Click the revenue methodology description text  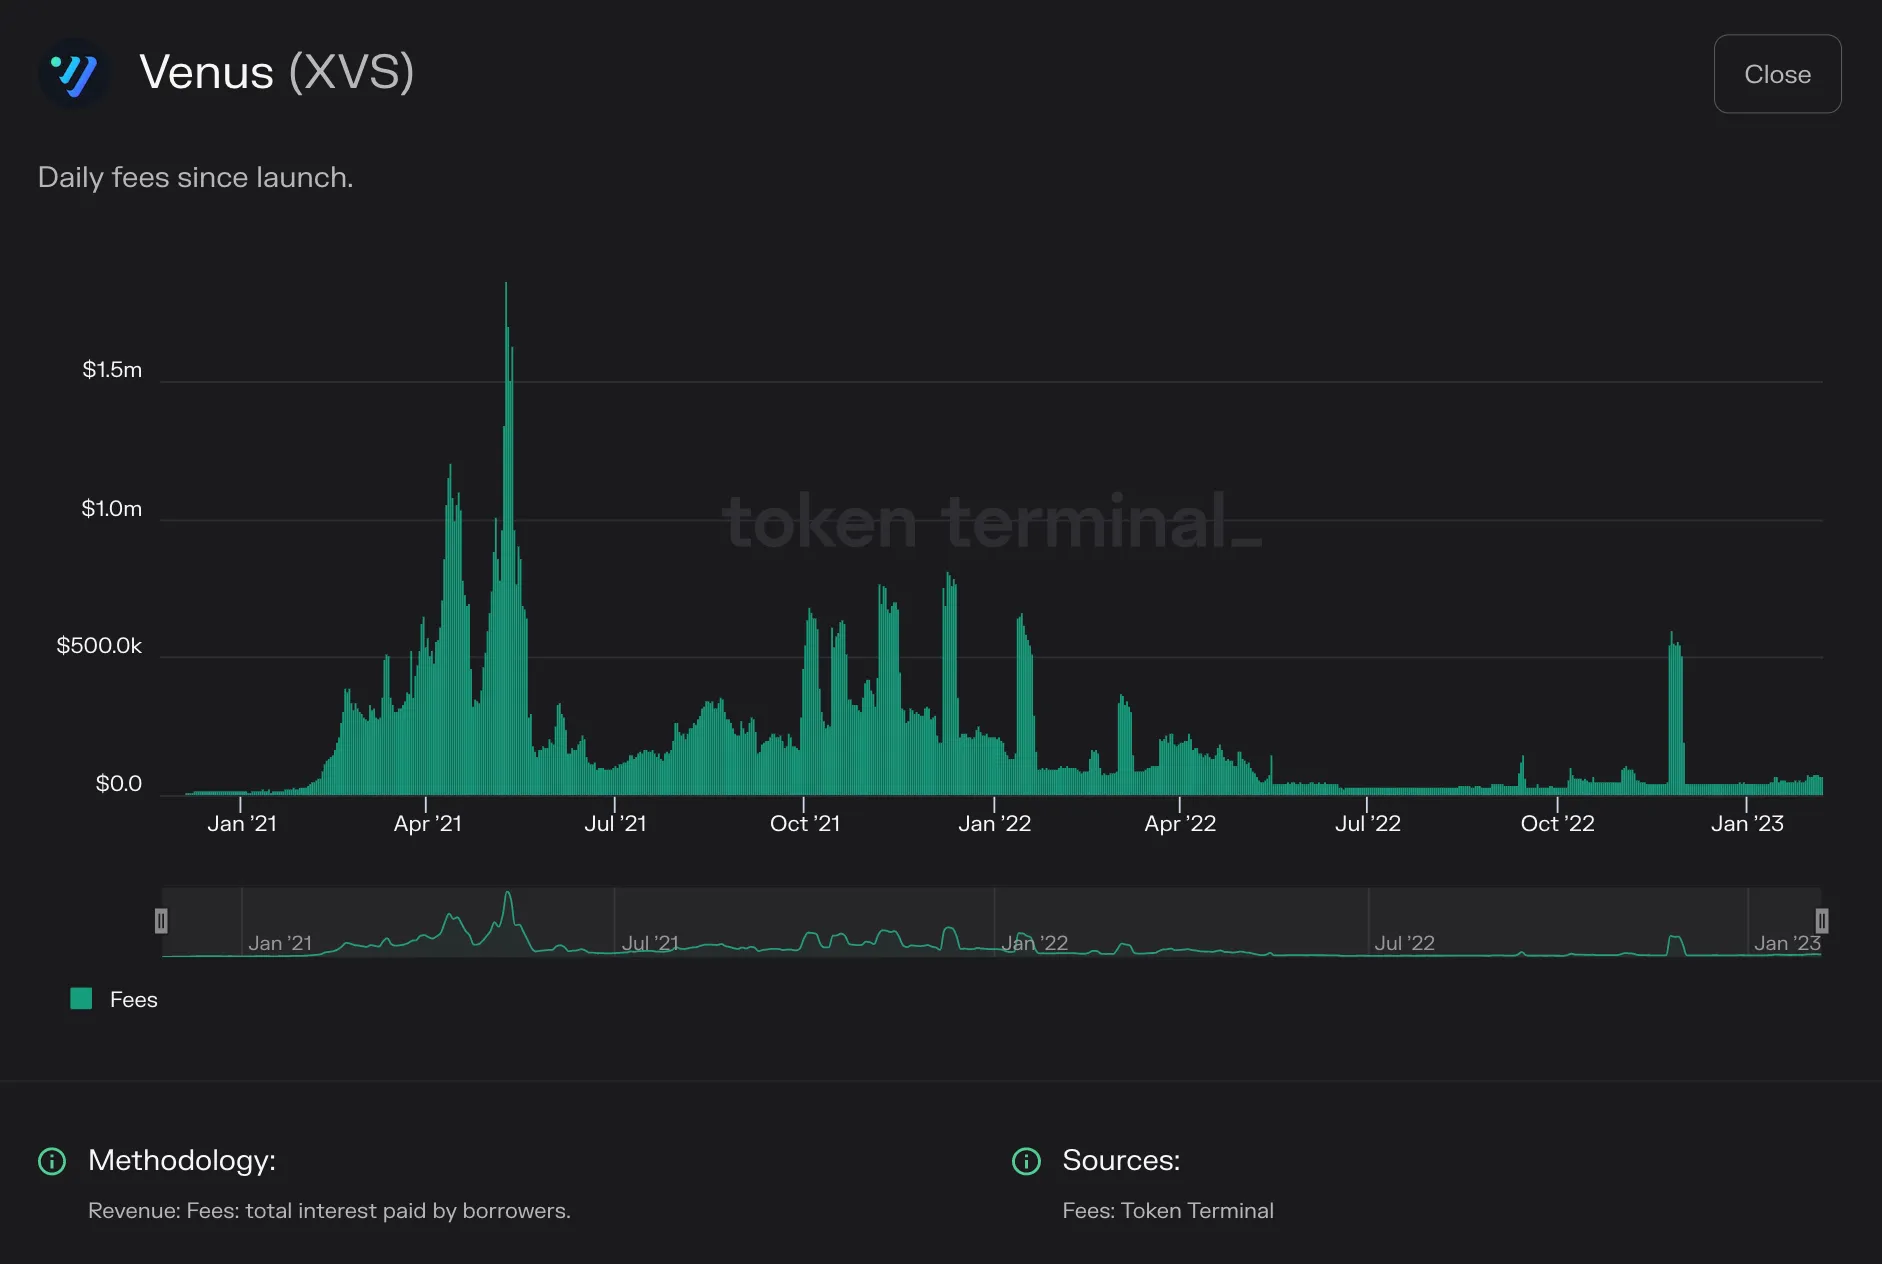pos(329,1211)
